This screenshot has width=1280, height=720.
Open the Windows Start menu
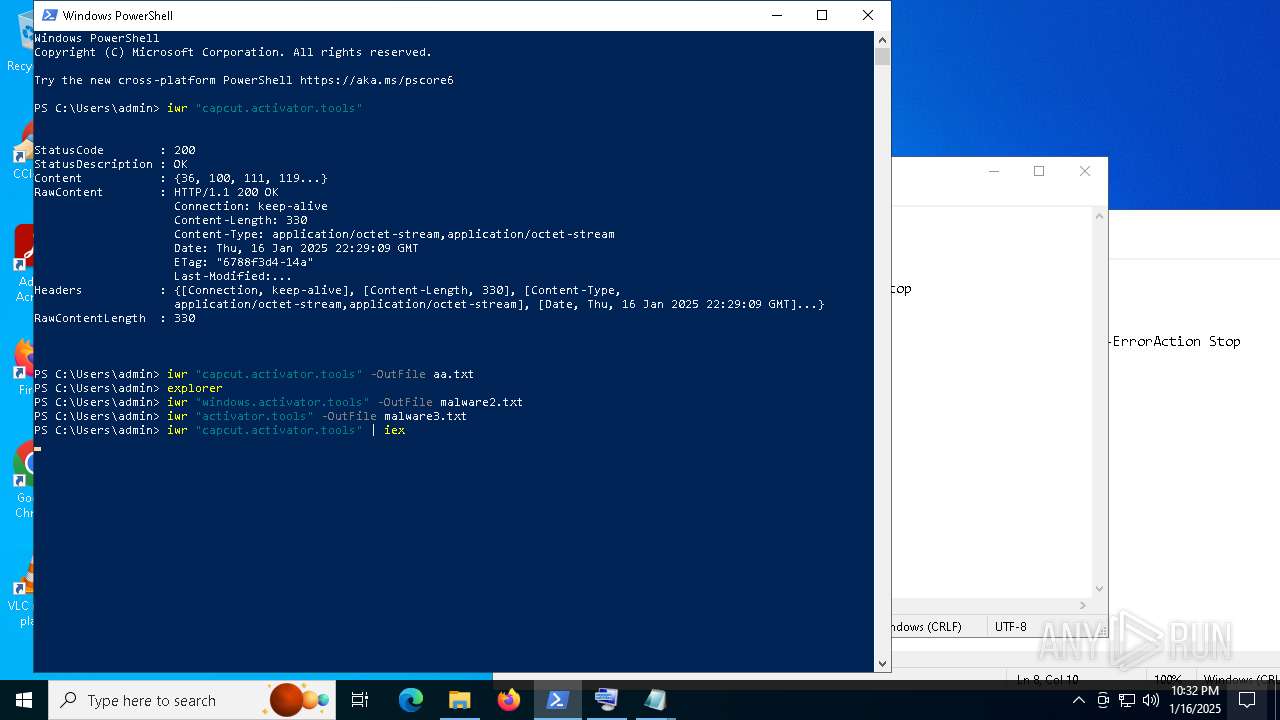(24, 700)
